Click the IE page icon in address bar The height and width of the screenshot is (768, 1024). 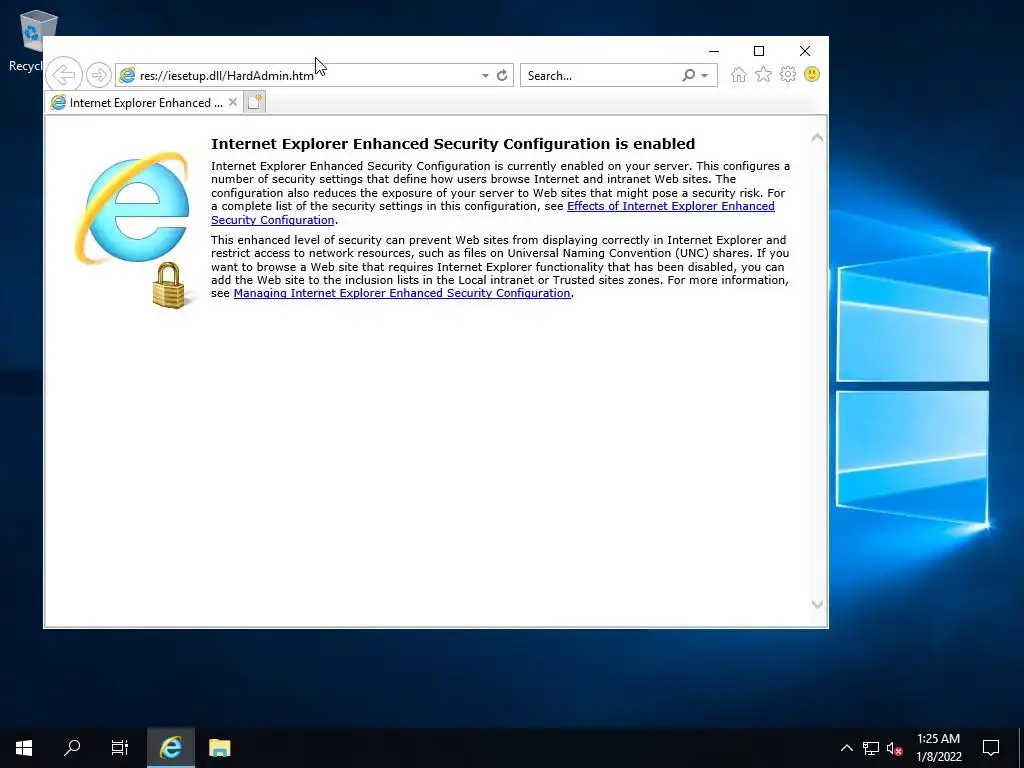127,76
